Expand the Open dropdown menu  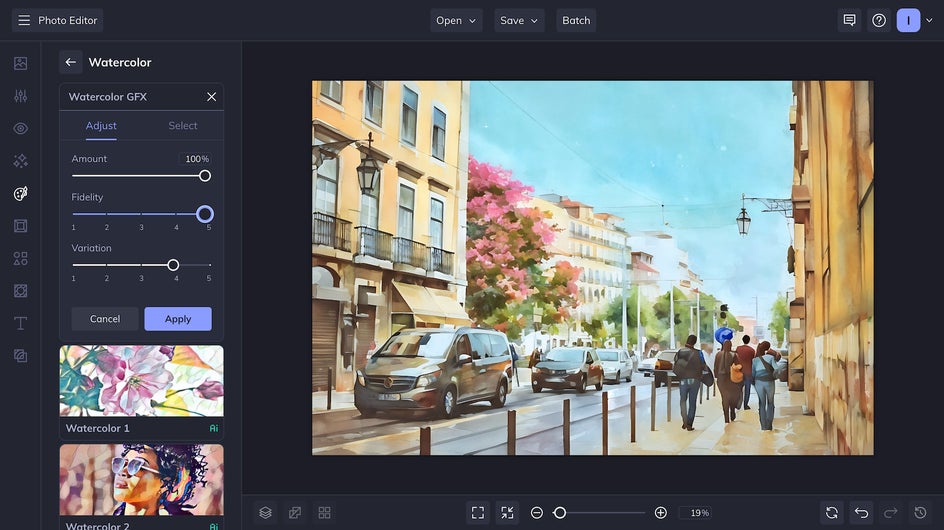click(x=456, y=20)
